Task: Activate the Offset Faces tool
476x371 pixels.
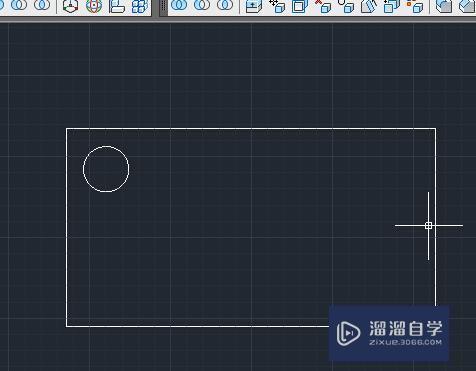Action: [300, 6]
